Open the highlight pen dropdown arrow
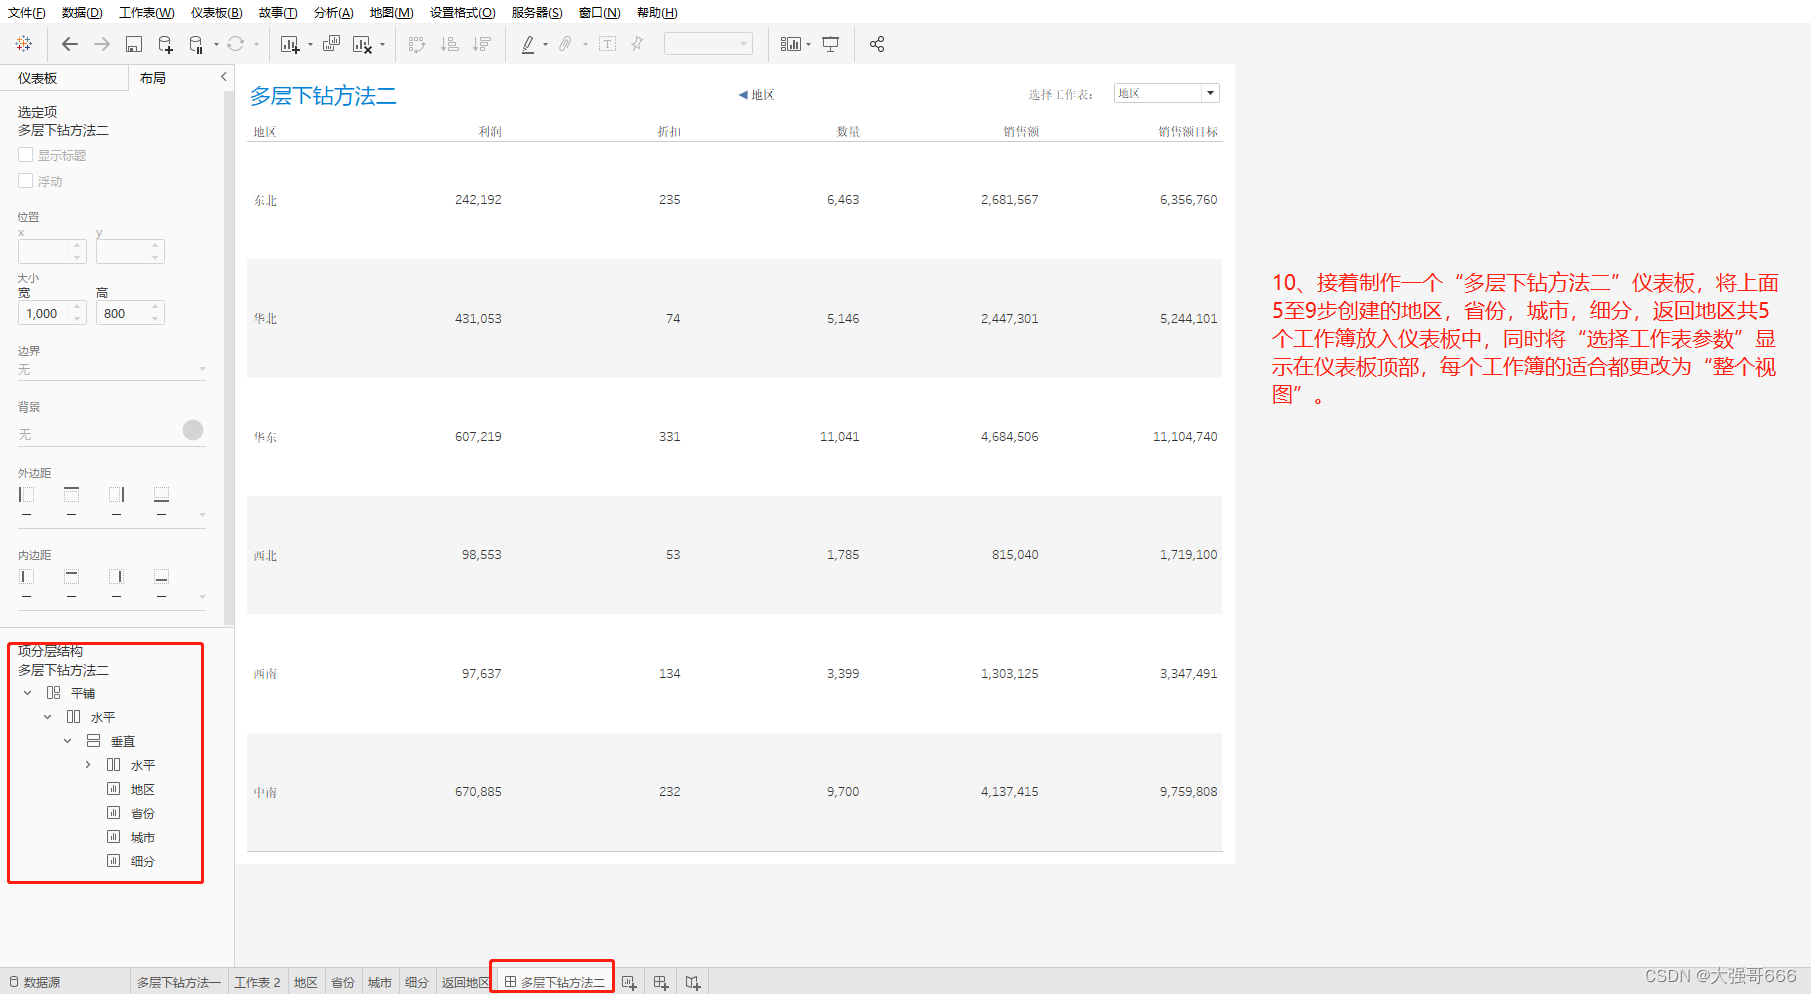This screenshot has height=994, width=1811. [545, 45]
